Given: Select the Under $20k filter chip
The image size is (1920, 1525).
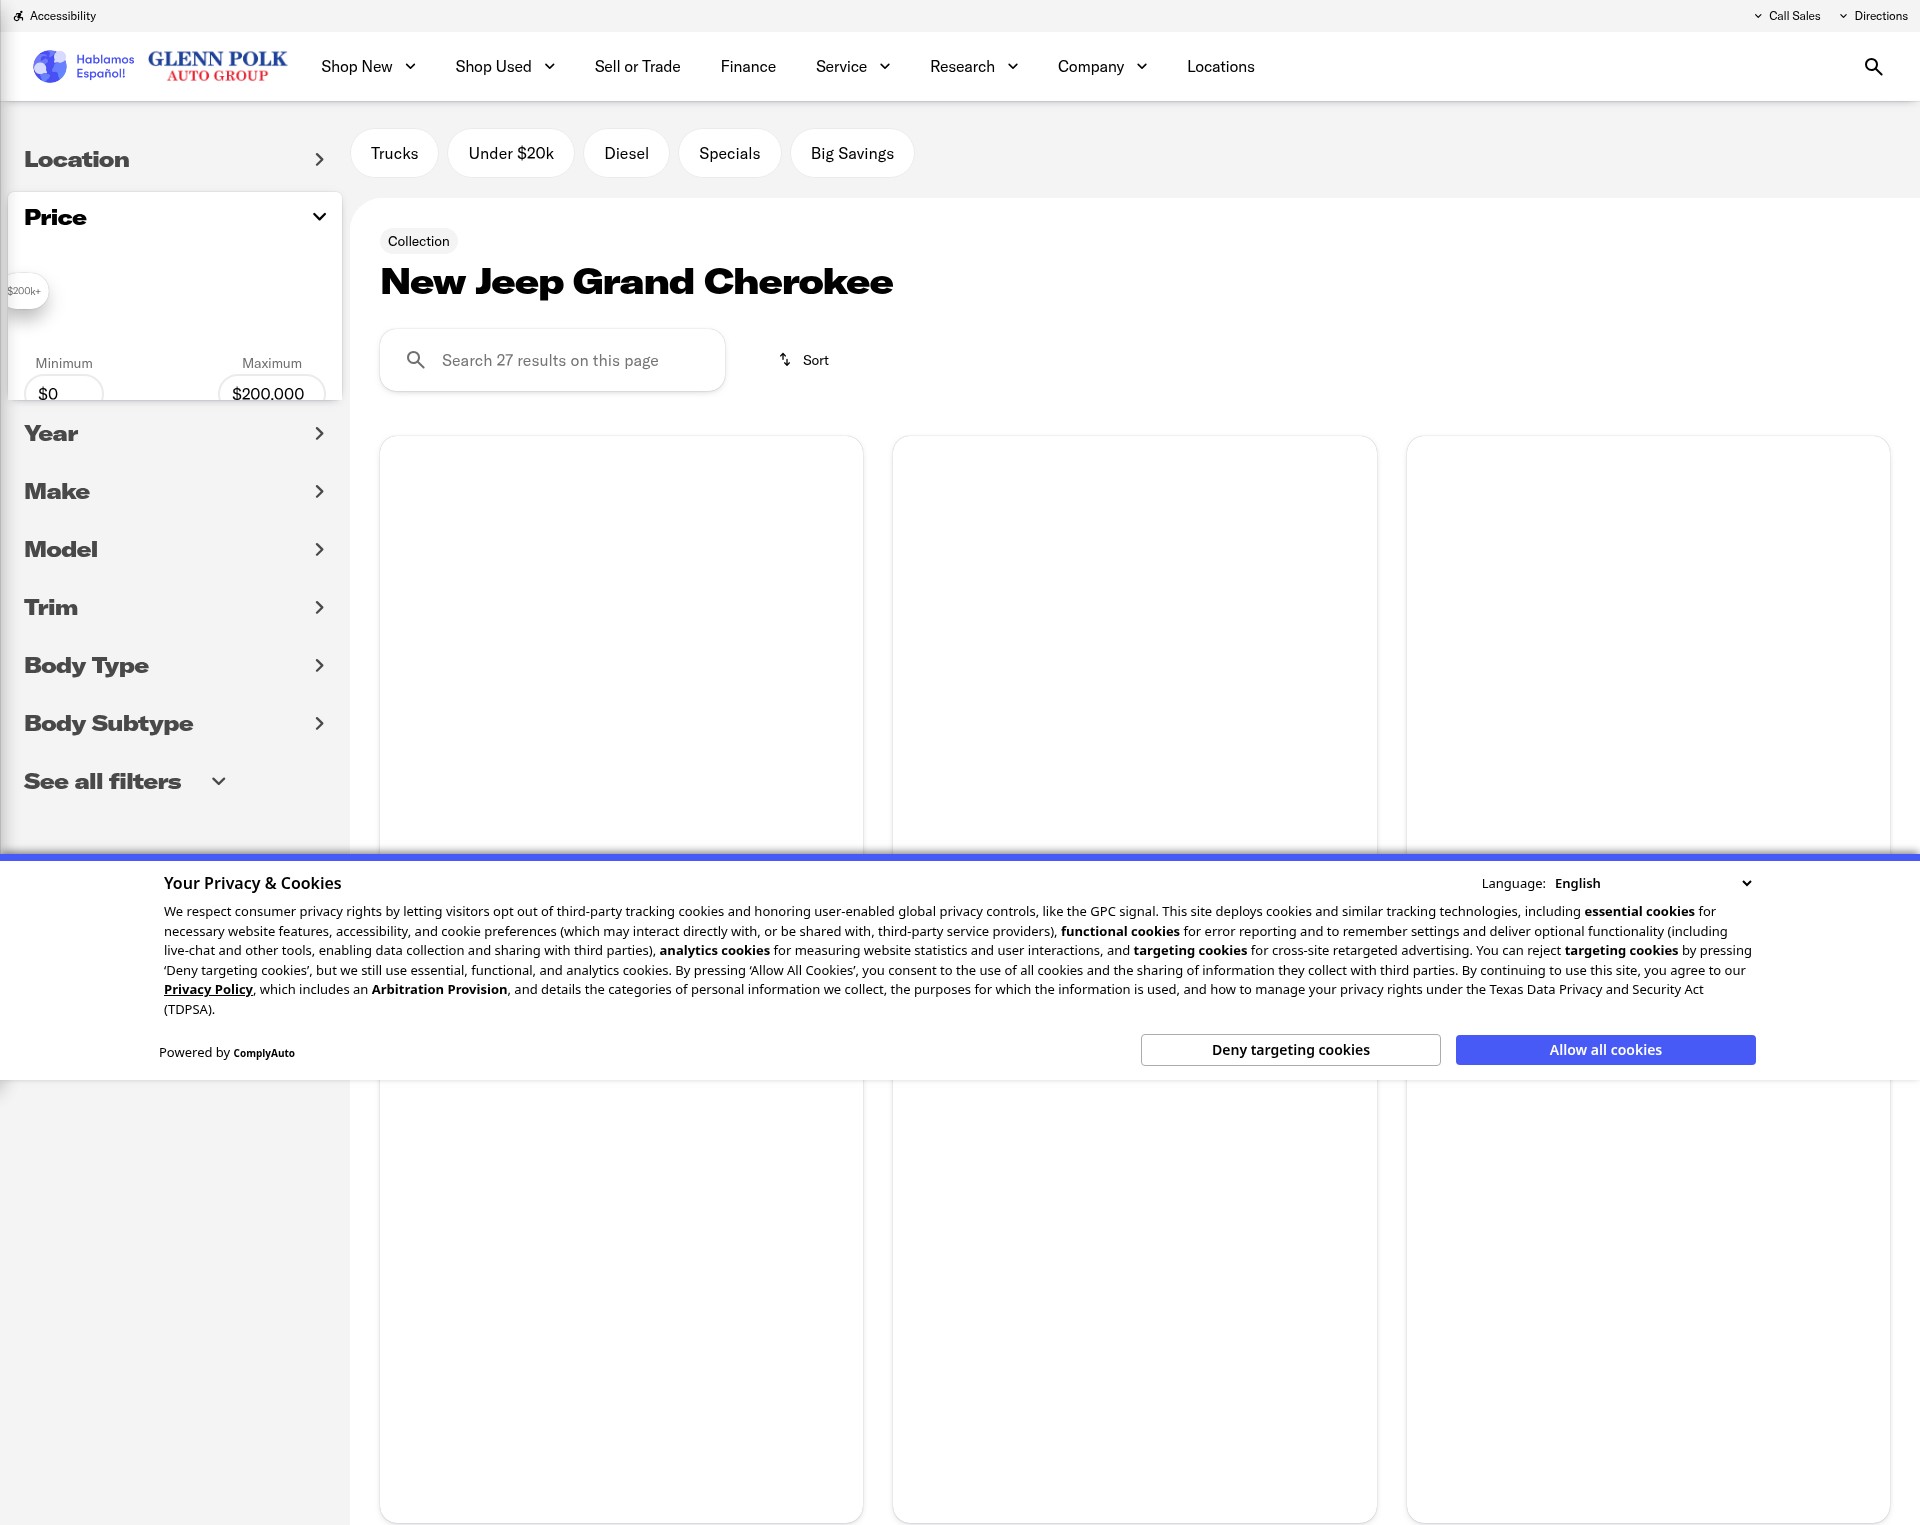Looking at the screenshot, I should tap(511, 153).
